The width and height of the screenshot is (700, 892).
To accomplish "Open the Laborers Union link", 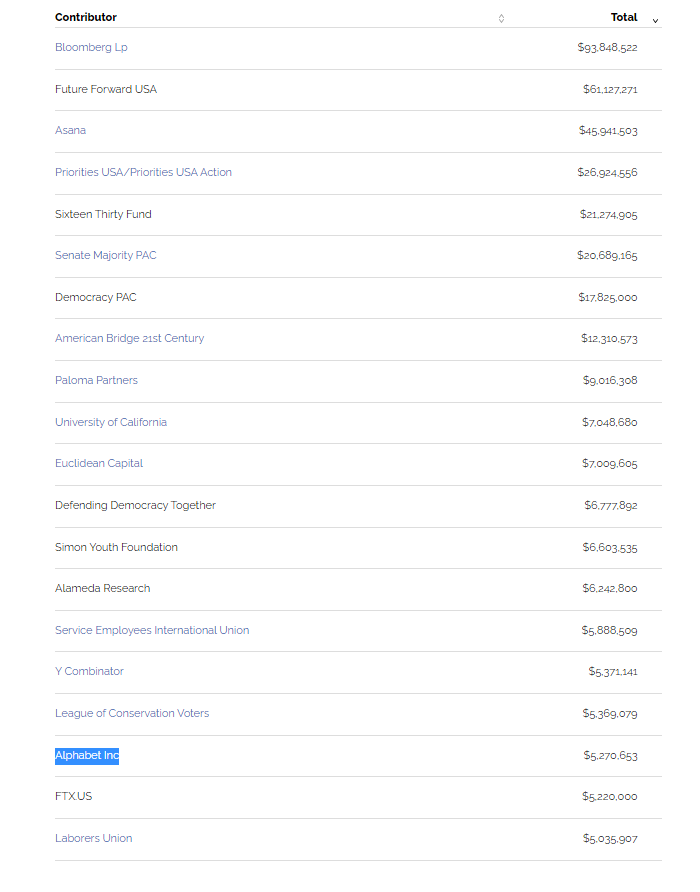I will tap(94, 839).
